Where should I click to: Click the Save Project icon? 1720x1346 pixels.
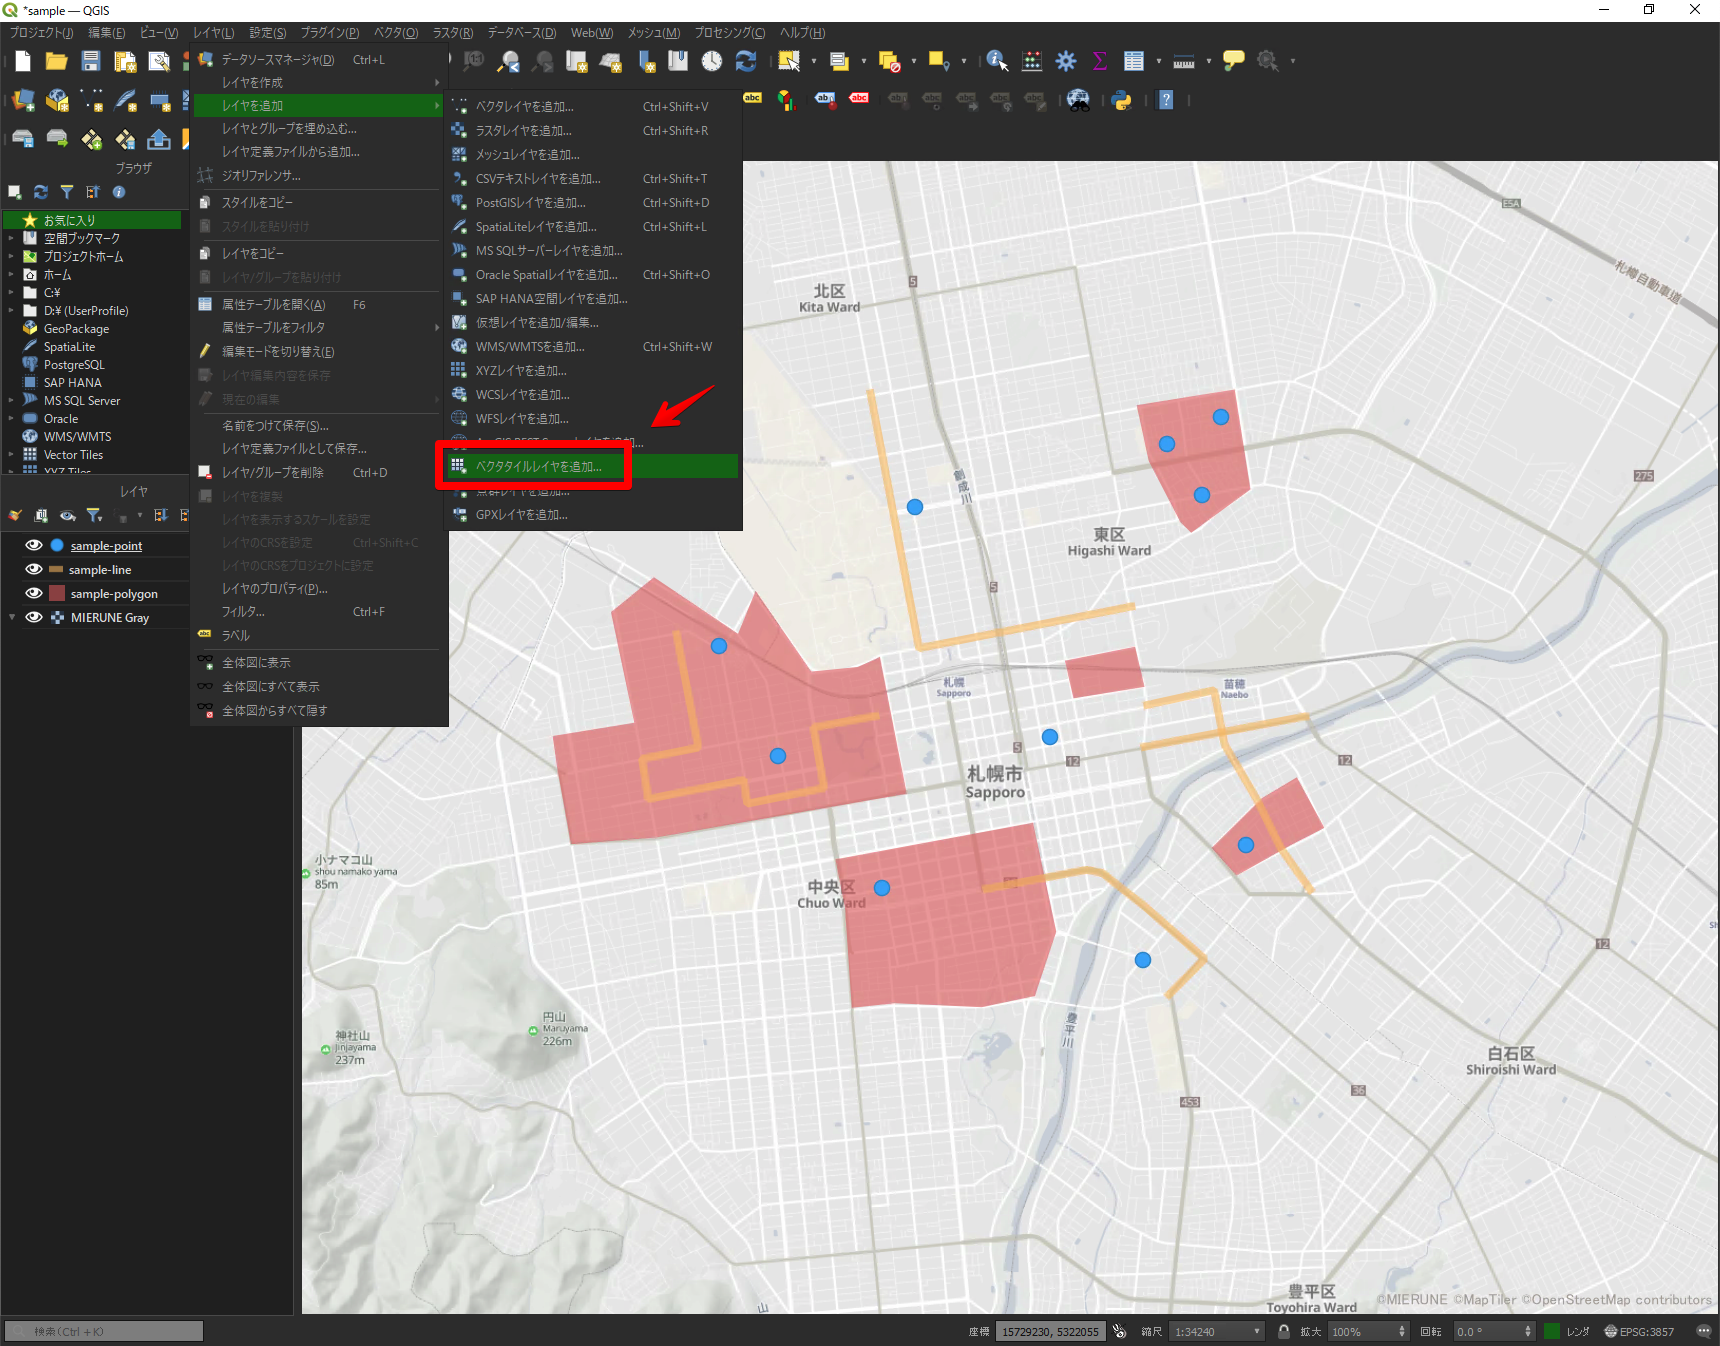pos(91,61)
